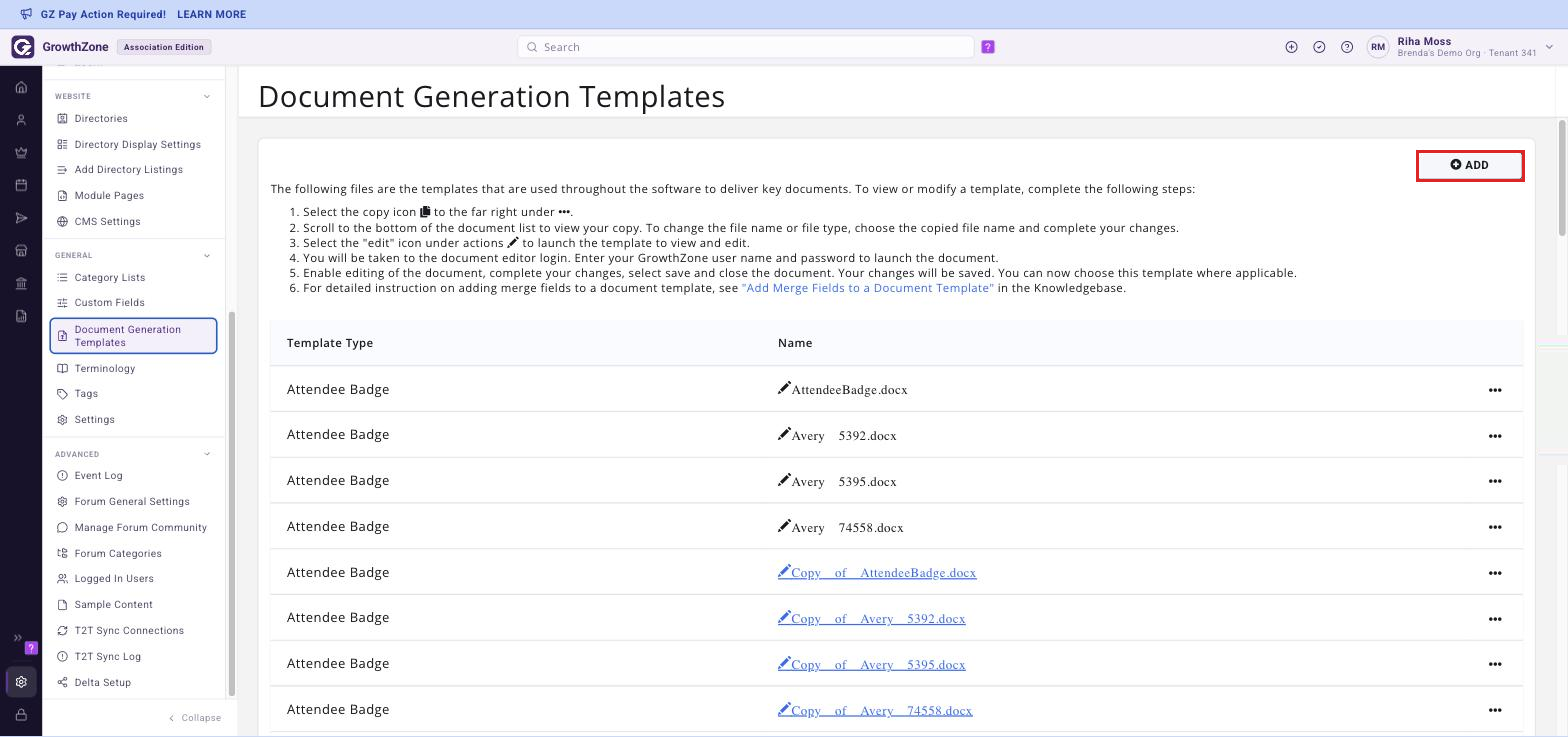Open the Membership crown icon in left rail

coord(21,153)
